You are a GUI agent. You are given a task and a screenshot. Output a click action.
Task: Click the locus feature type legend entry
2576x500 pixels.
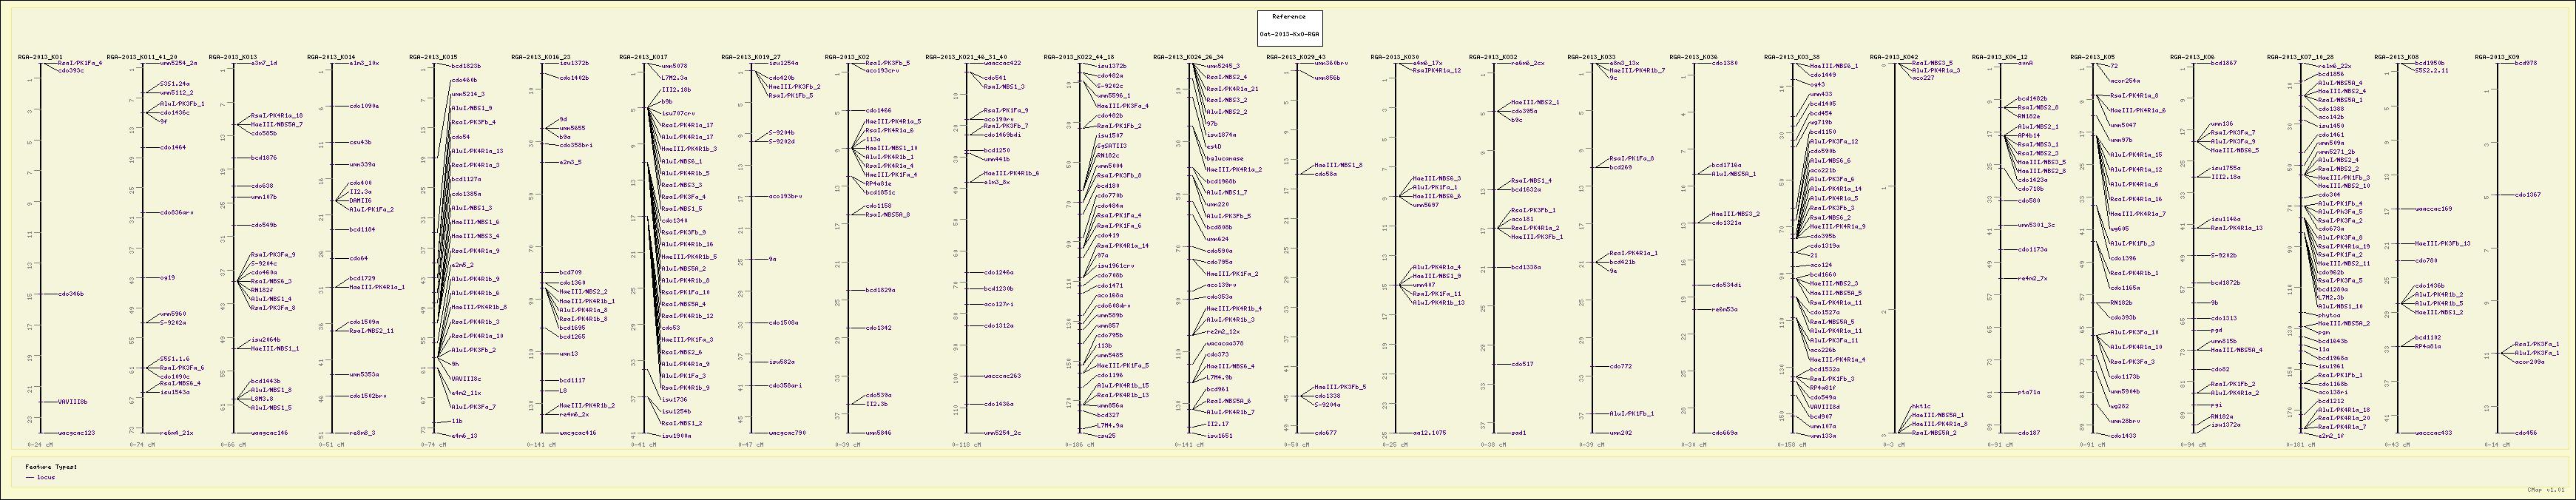click(x=45, y=477)
